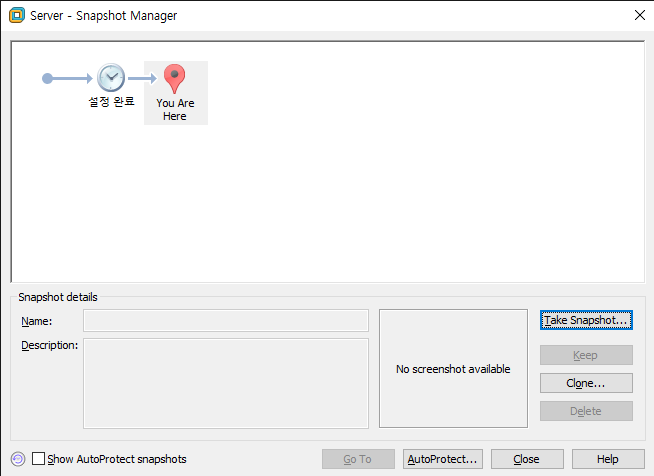The height and width of the screenshot is (476, 654).
Task: Click the Delete button
Action: pos(586,411)
